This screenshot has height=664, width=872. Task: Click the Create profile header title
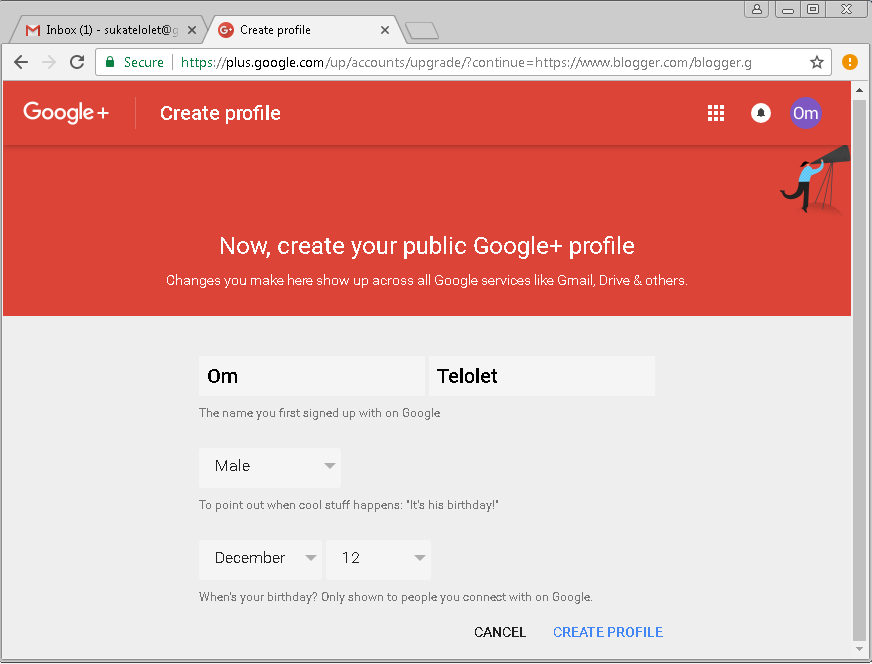point(220,113)
